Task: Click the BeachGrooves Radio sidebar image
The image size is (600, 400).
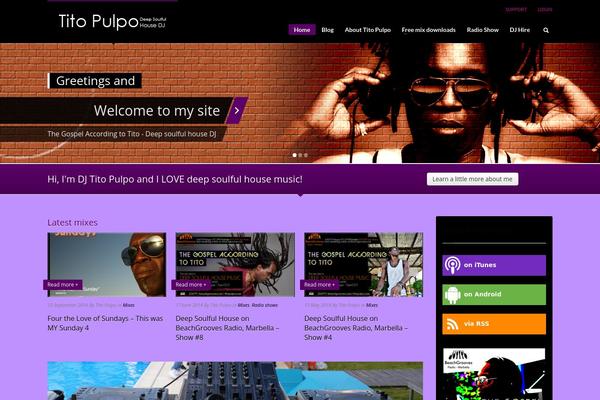Action: [x=494, y=374]
